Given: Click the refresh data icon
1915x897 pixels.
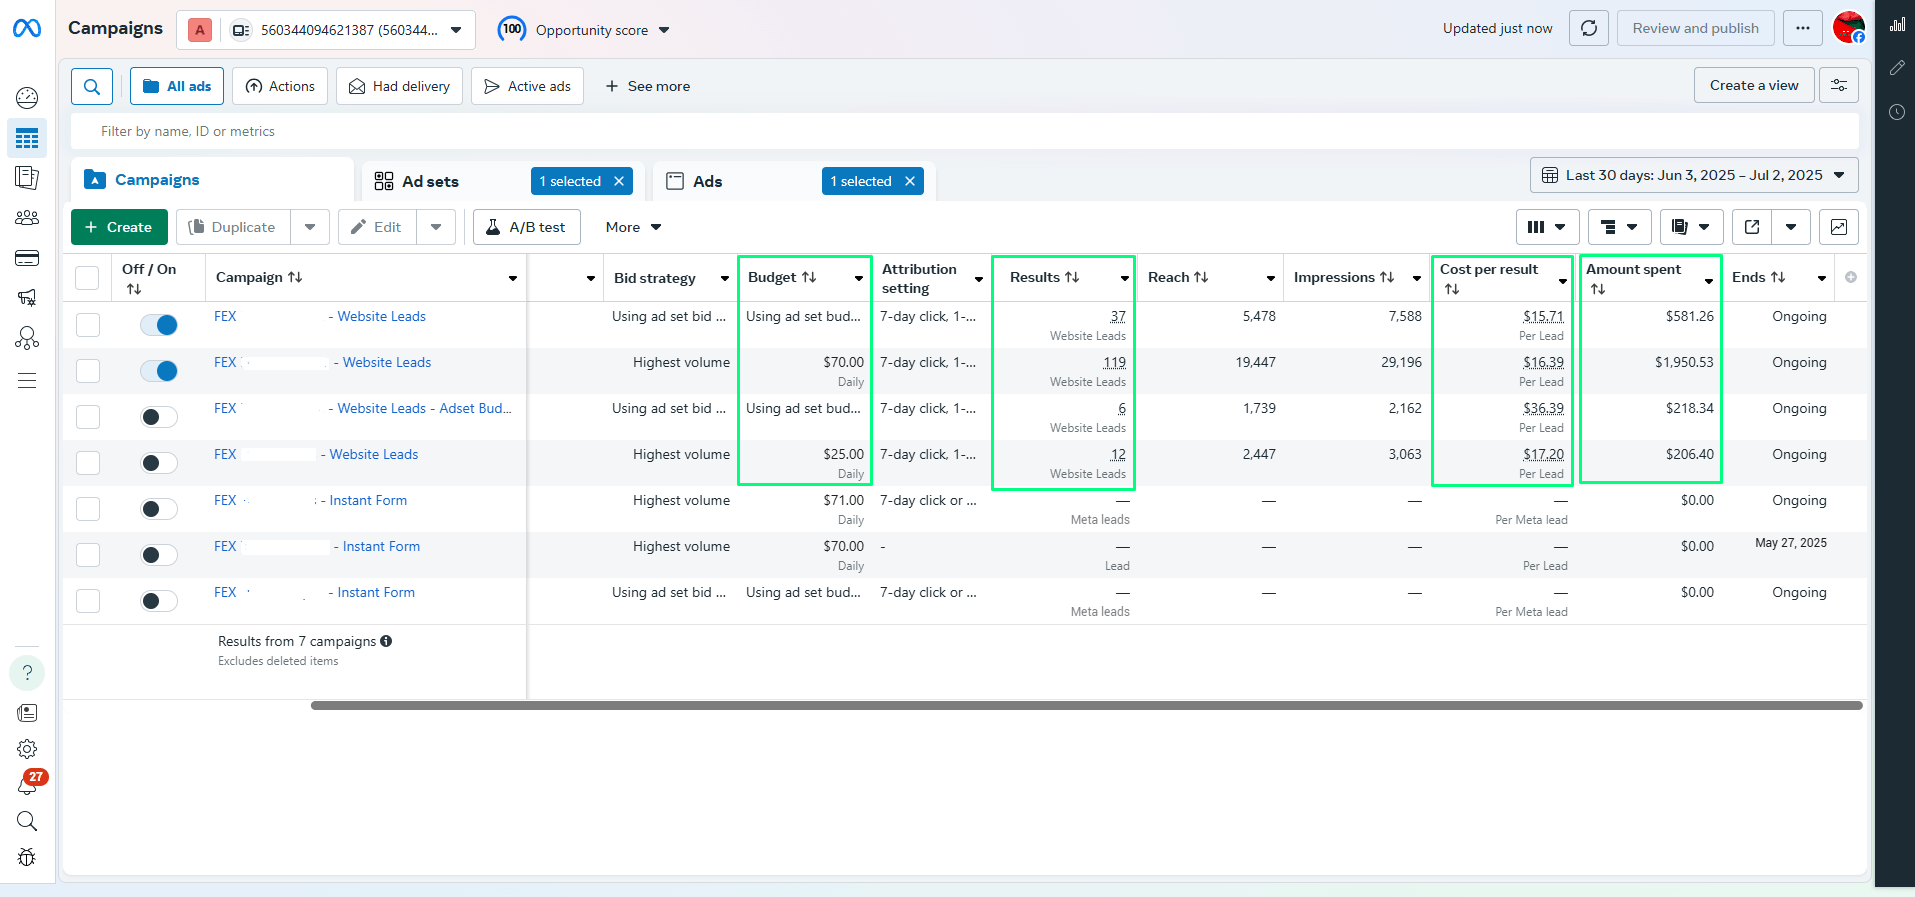Looking at the screenshot, I should coord(1588,28).
